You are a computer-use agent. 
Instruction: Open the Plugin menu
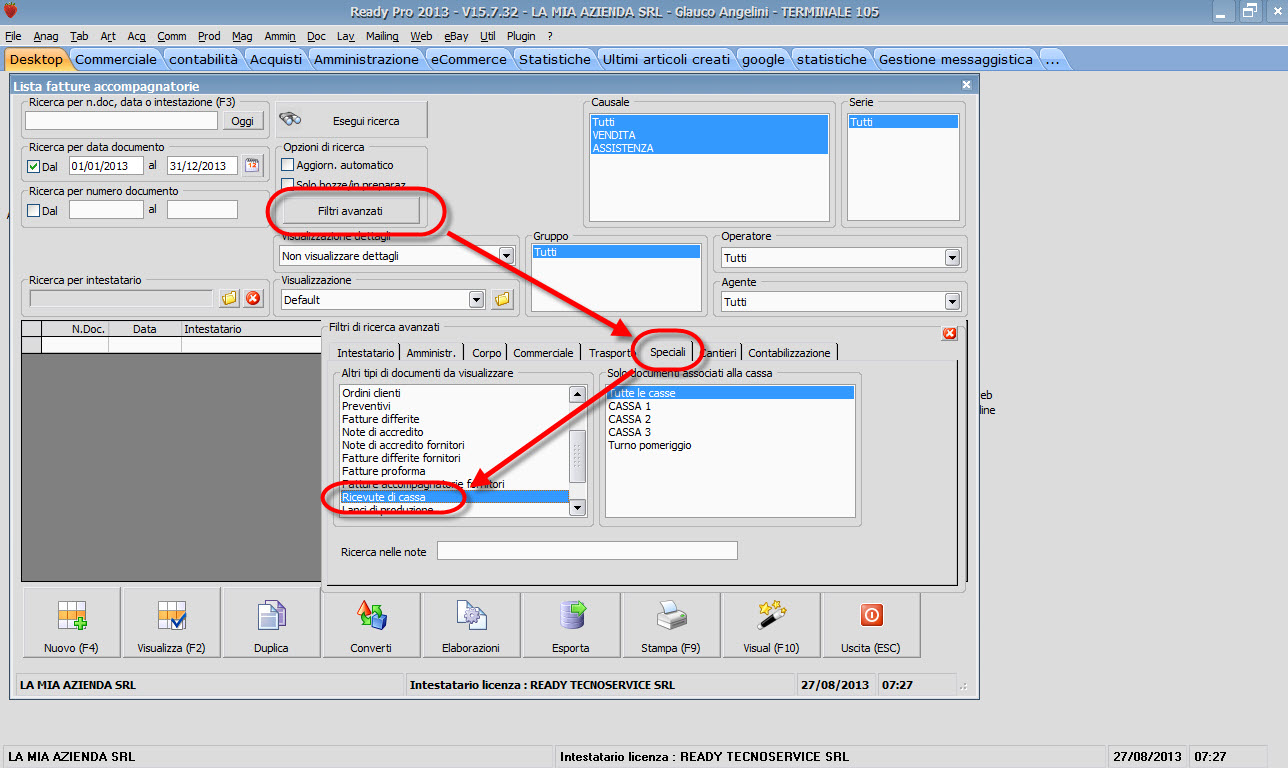tap(521, 36)
